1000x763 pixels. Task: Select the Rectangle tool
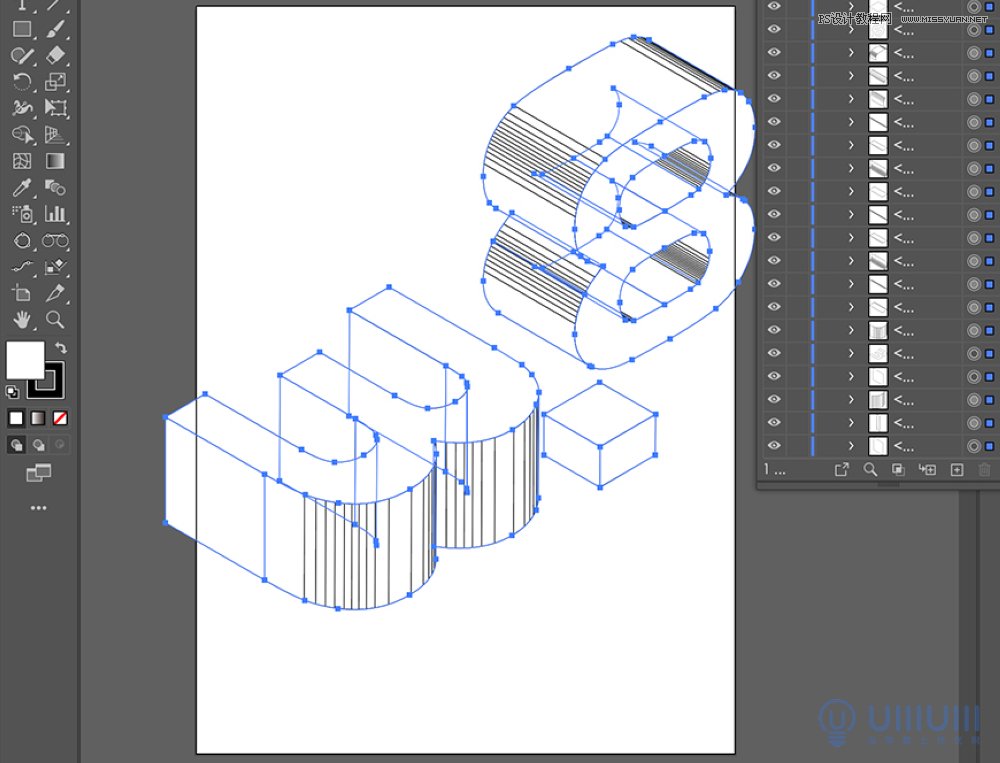(22, 29)
